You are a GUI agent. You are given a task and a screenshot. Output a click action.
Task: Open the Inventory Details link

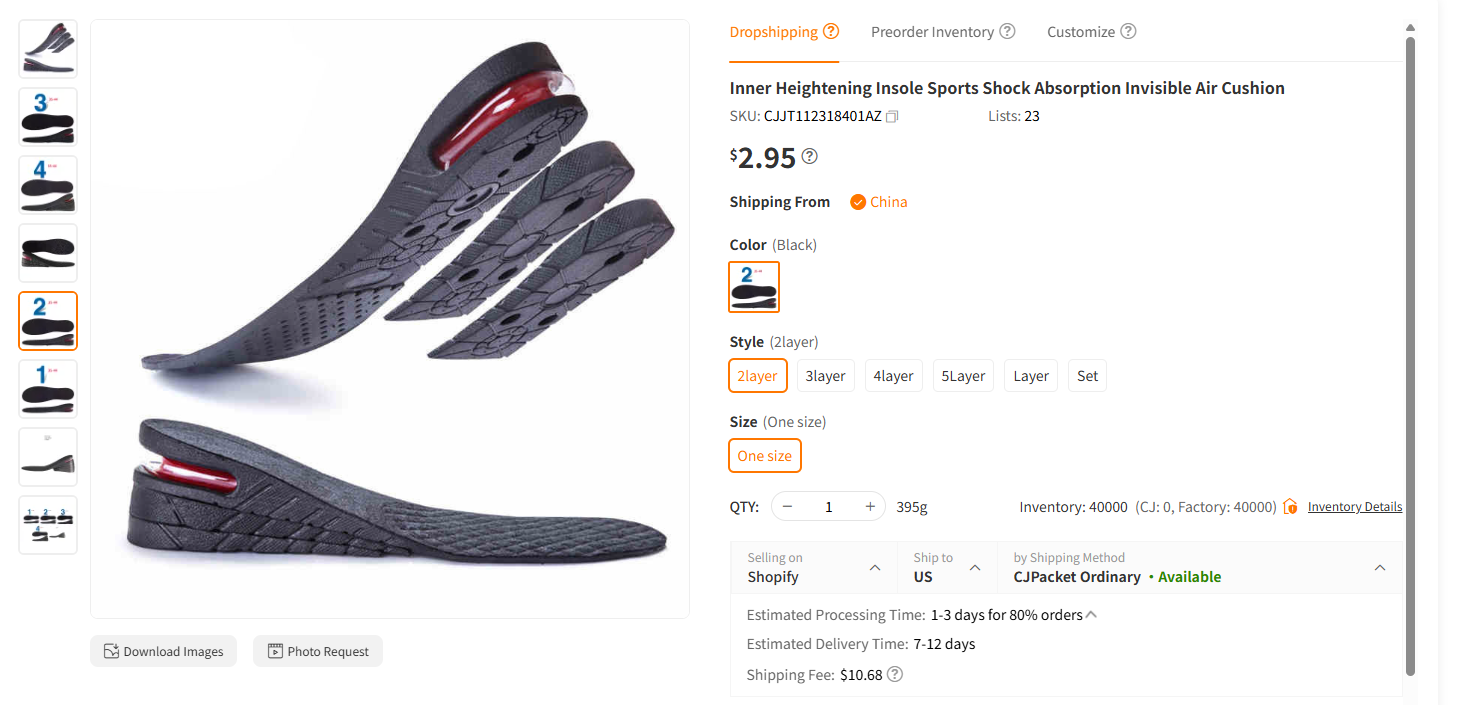[1354, 506]
